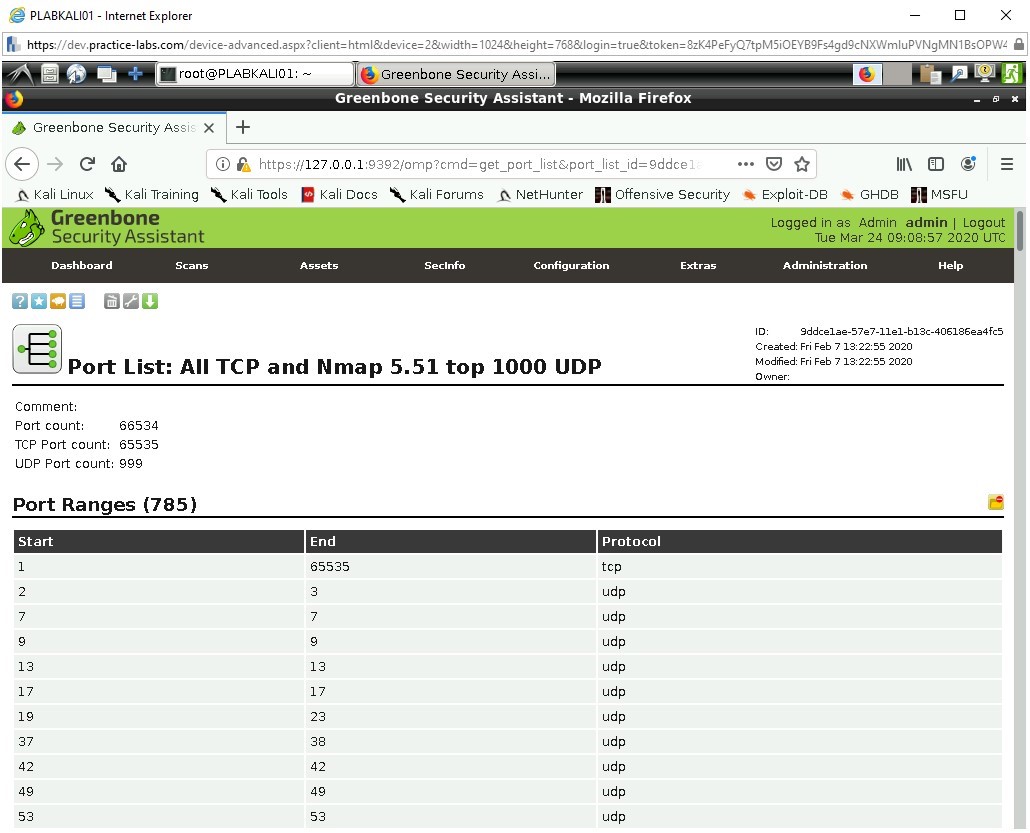Viewport: 1030px width, 833px height.
Task: Edit the port list with the wrench icon
Action: tap(131, 300)
